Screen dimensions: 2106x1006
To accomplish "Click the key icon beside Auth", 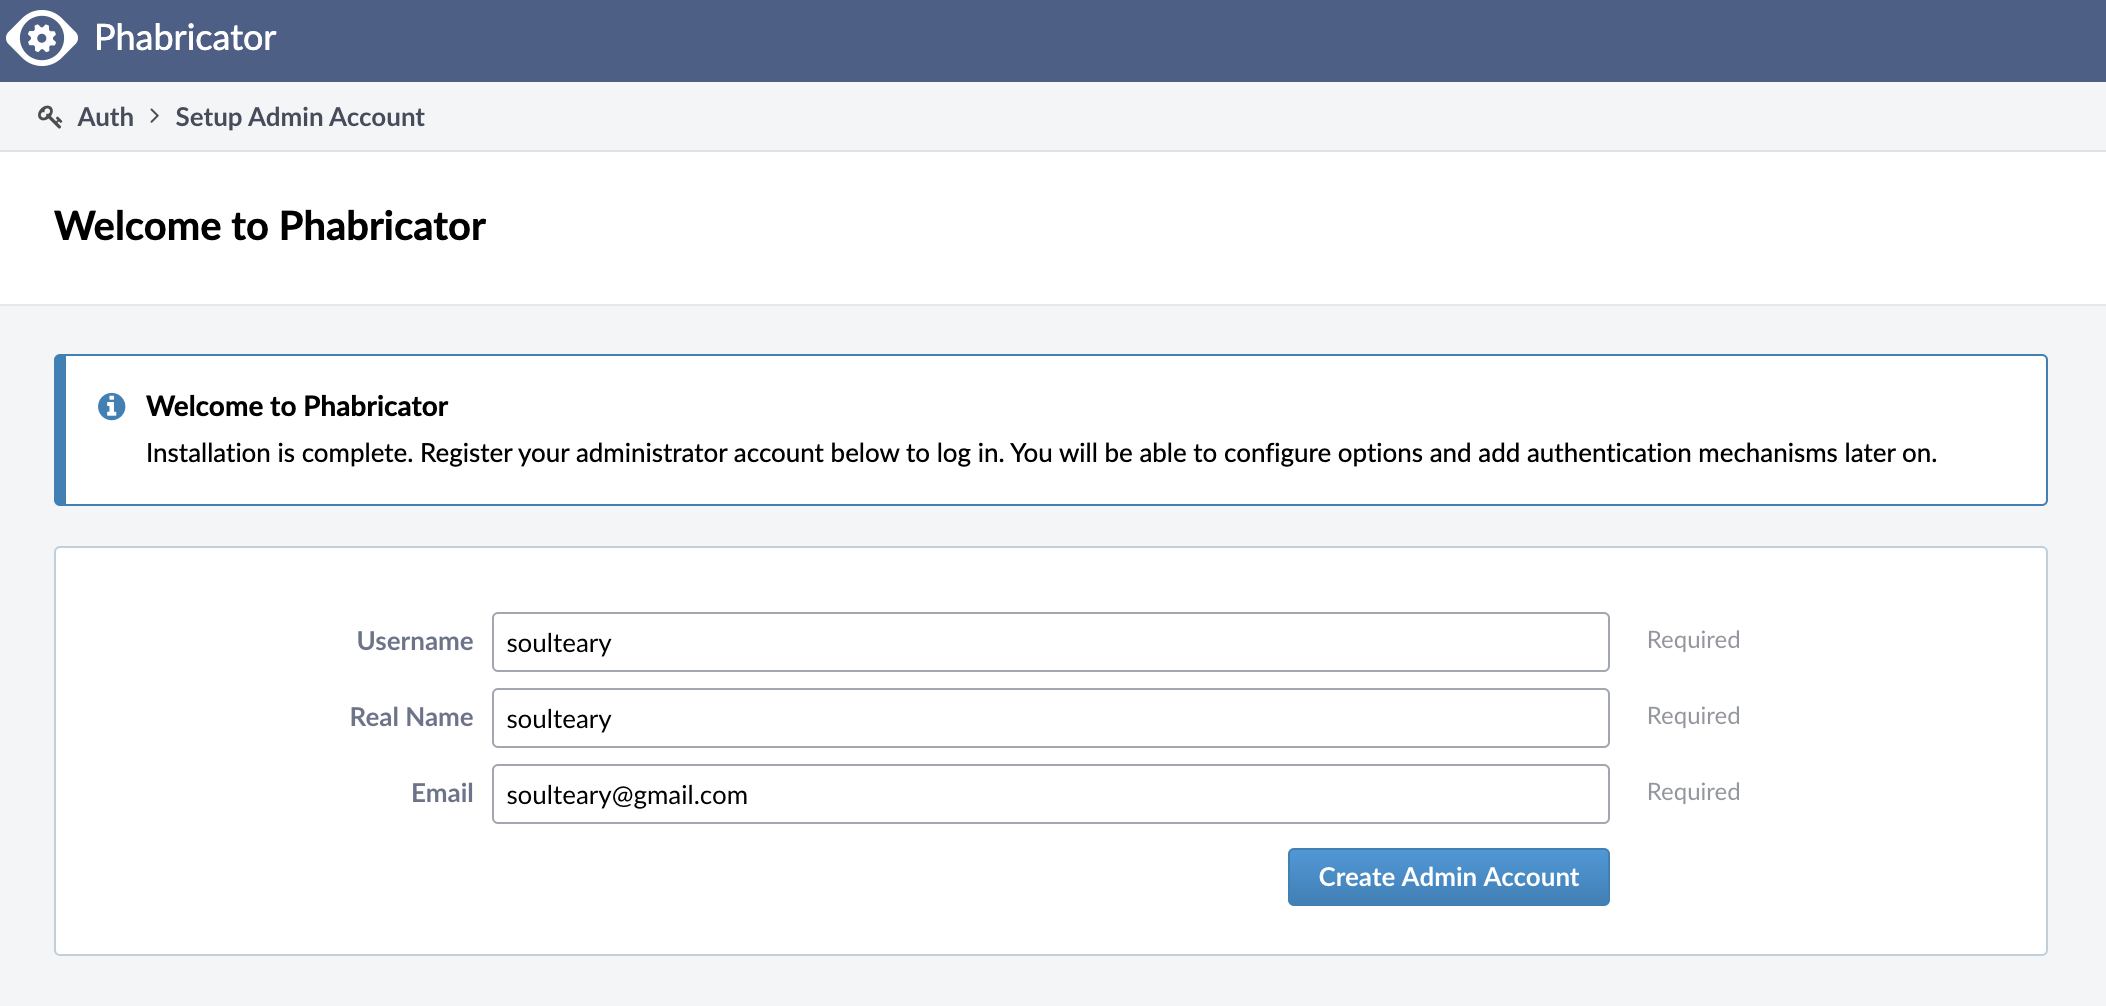I will coord(50,117).
